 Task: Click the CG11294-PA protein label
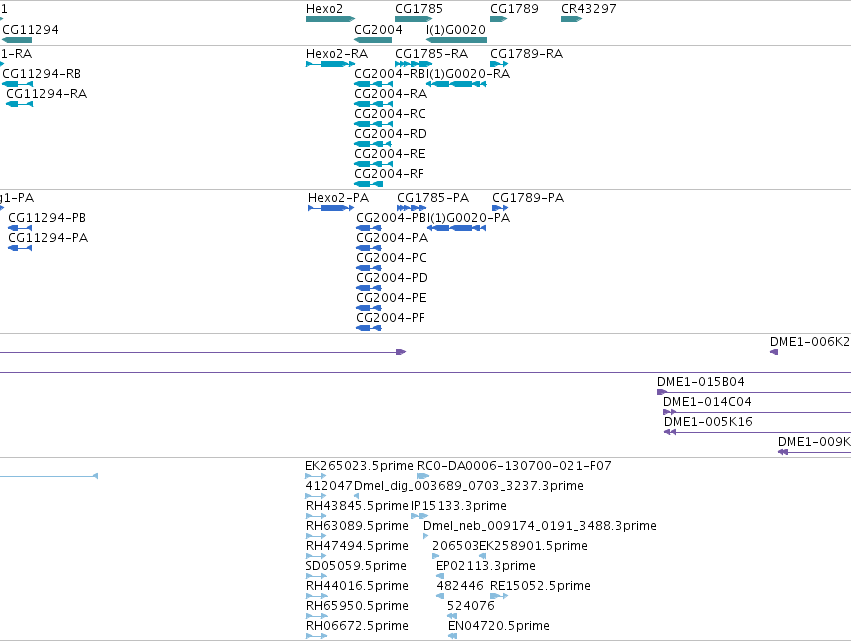(48, 238)
